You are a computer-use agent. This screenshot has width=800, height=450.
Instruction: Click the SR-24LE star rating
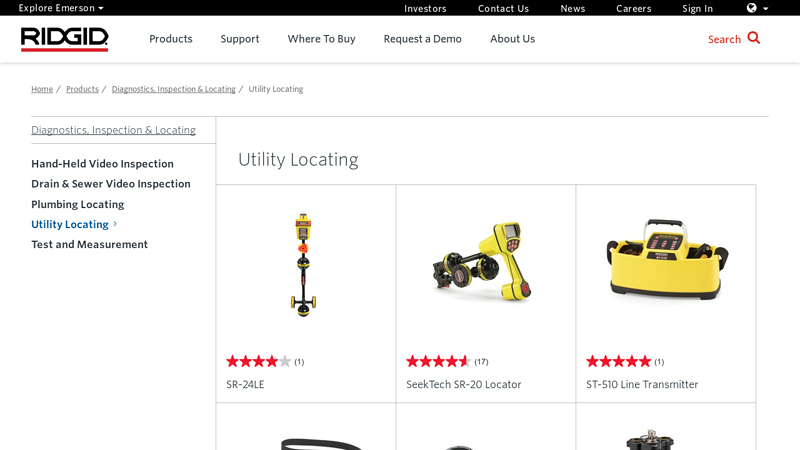[259, 362]
